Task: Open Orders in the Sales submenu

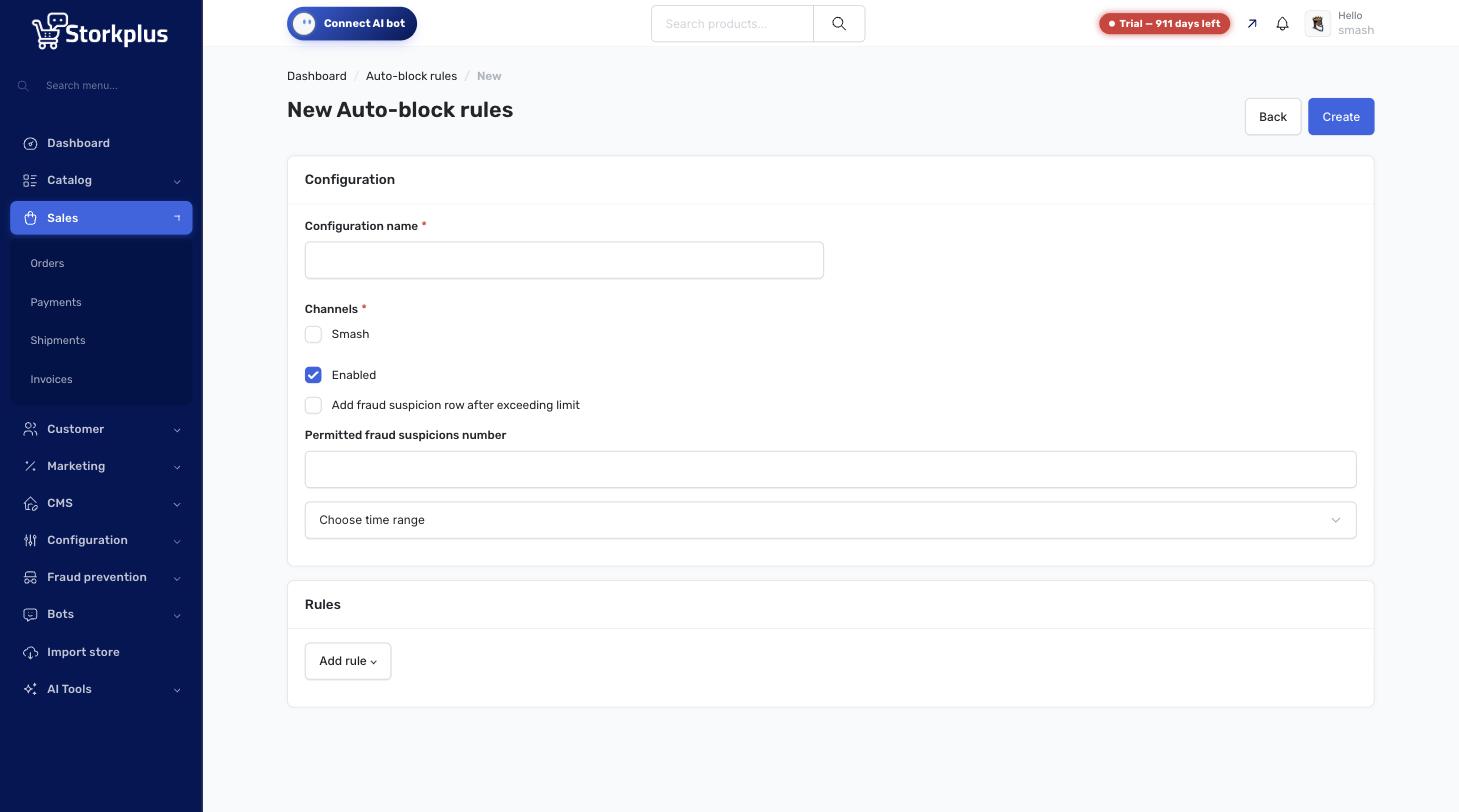Action: tap(47, 263)
